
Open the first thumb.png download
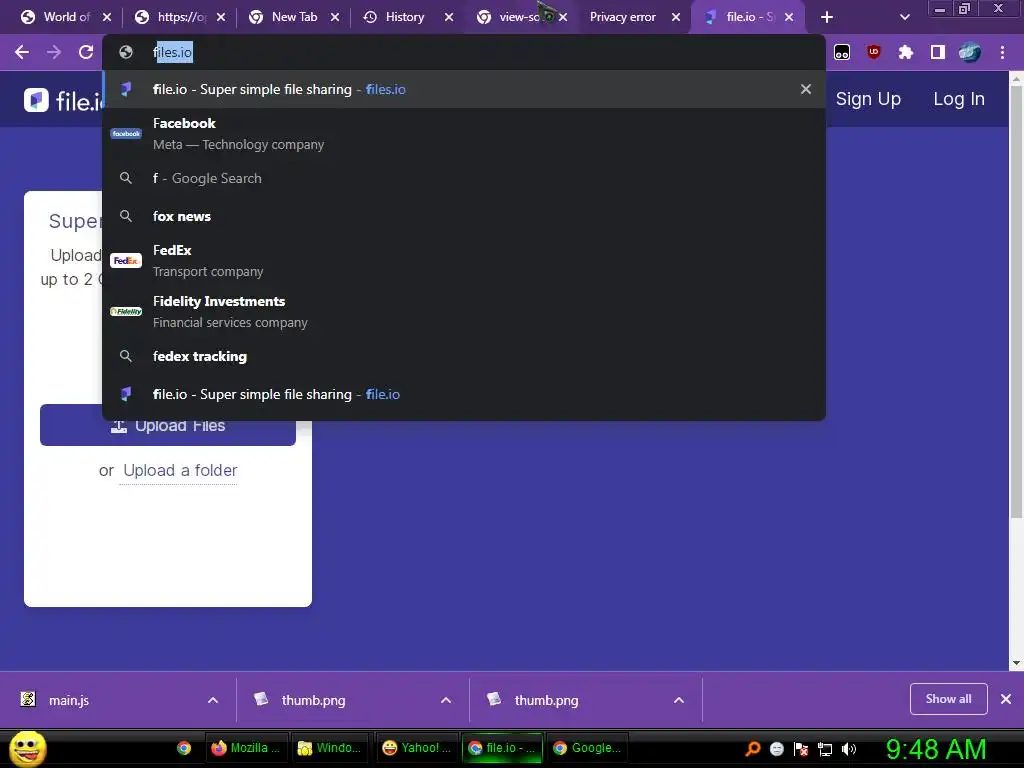313,700
